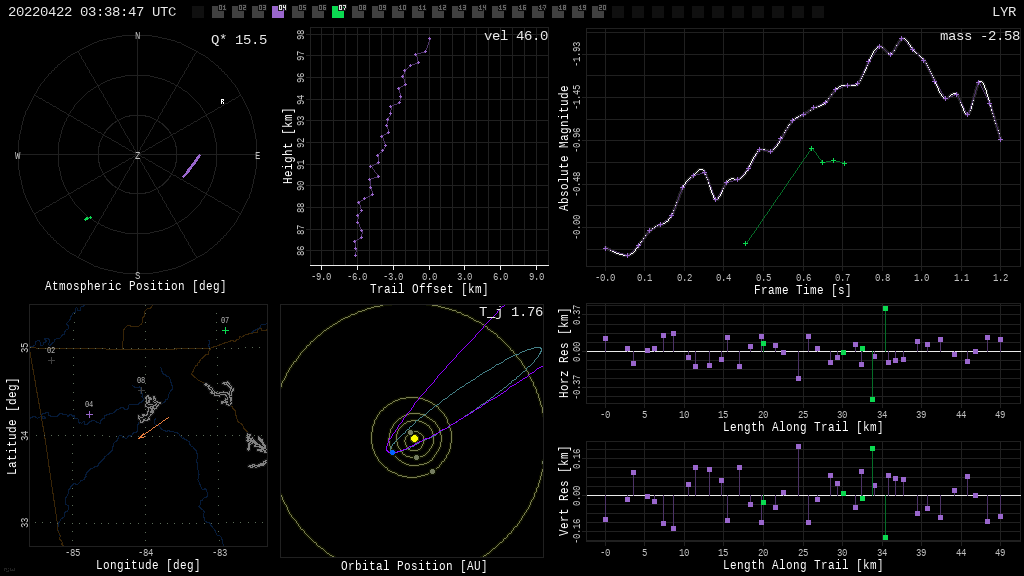Click the vel 46.0 readout

tap(515, 36)
